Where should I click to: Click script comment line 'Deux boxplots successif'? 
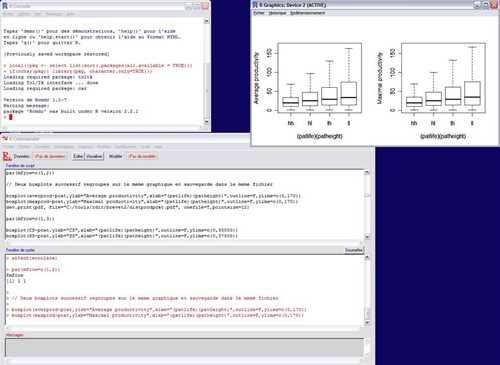click(139, 184)
